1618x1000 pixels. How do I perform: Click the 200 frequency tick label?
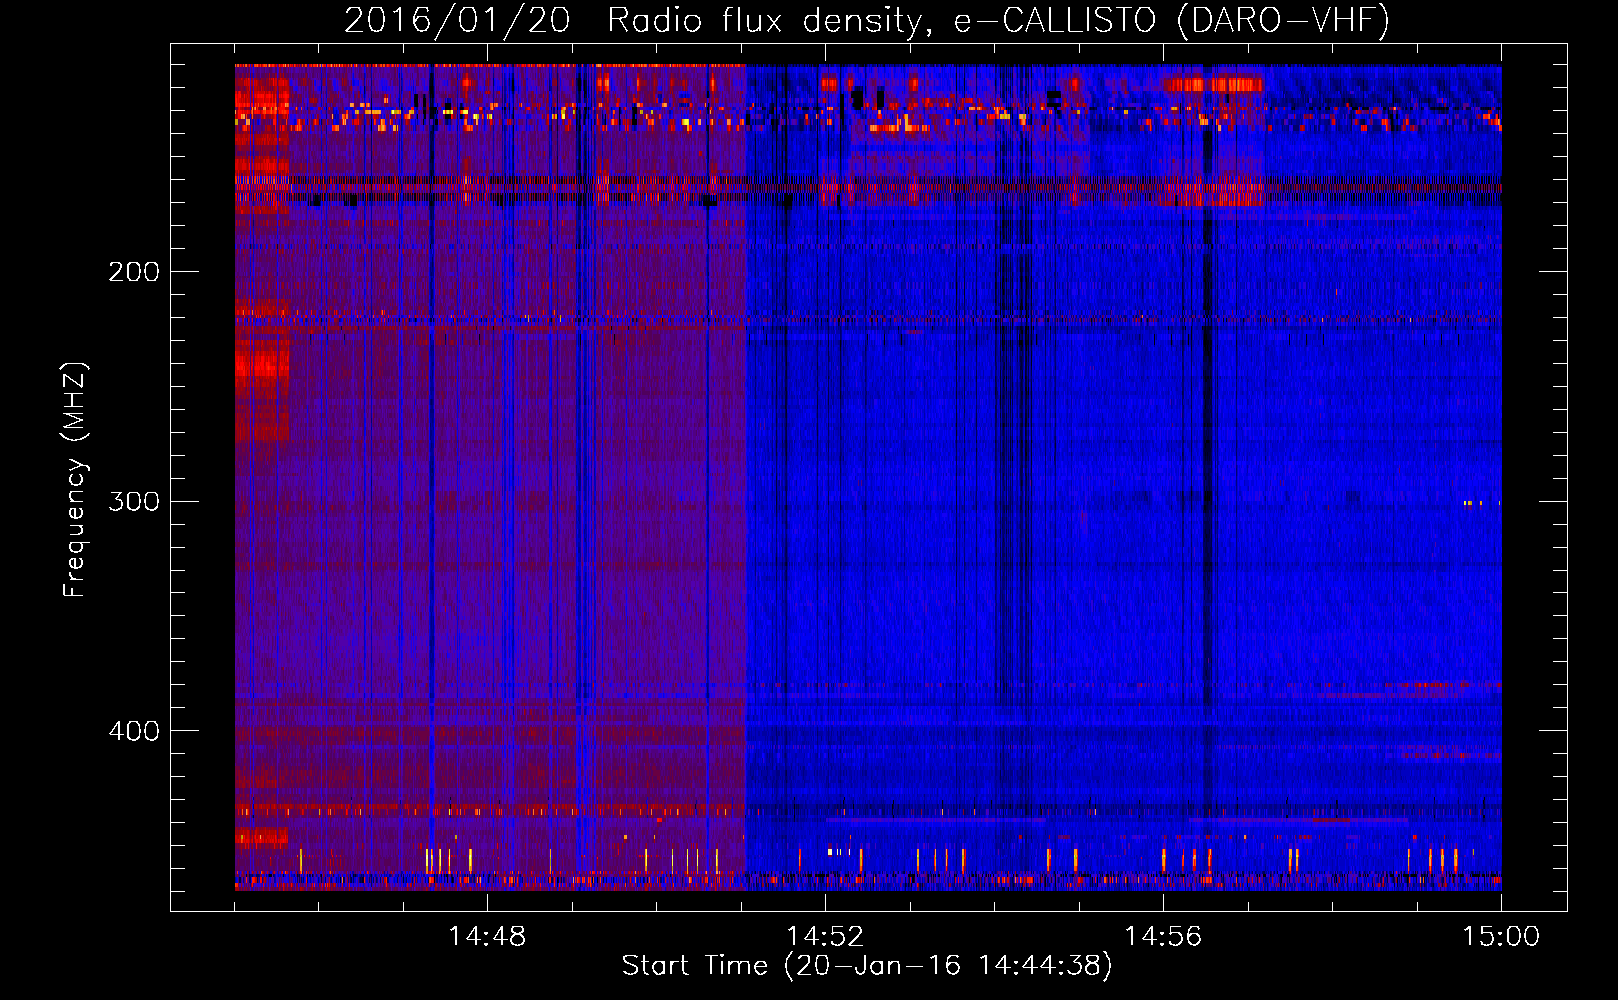pos(134,272)
